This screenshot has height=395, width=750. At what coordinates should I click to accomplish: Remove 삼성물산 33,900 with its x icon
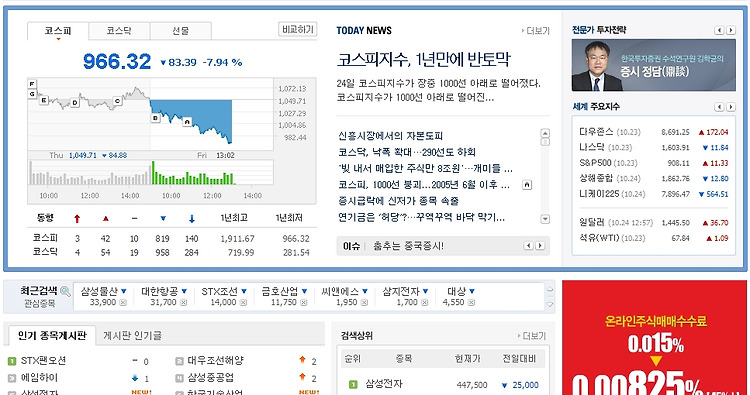pyautogui.click(x=123, y=303)
